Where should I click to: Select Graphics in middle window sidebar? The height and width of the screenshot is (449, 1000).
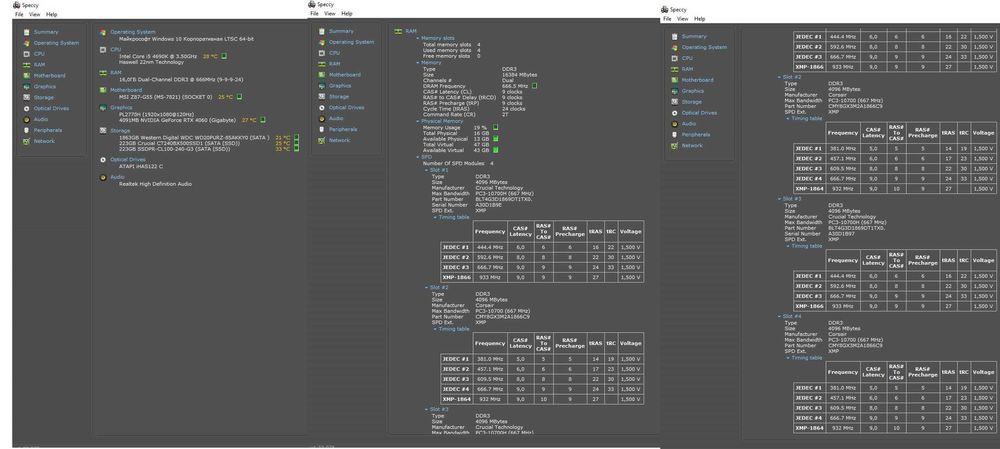340,85
